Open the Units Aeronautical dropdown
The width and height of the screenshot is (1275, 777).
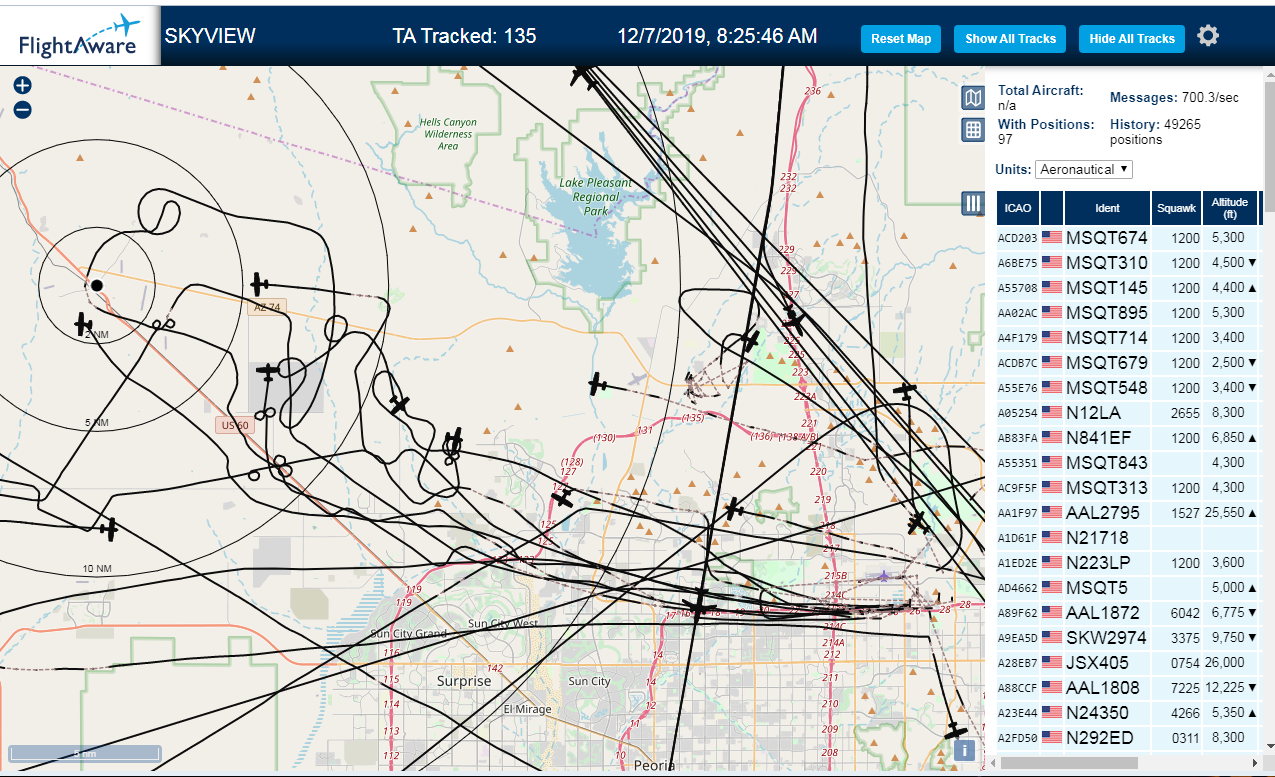[x=1084, y=169]
